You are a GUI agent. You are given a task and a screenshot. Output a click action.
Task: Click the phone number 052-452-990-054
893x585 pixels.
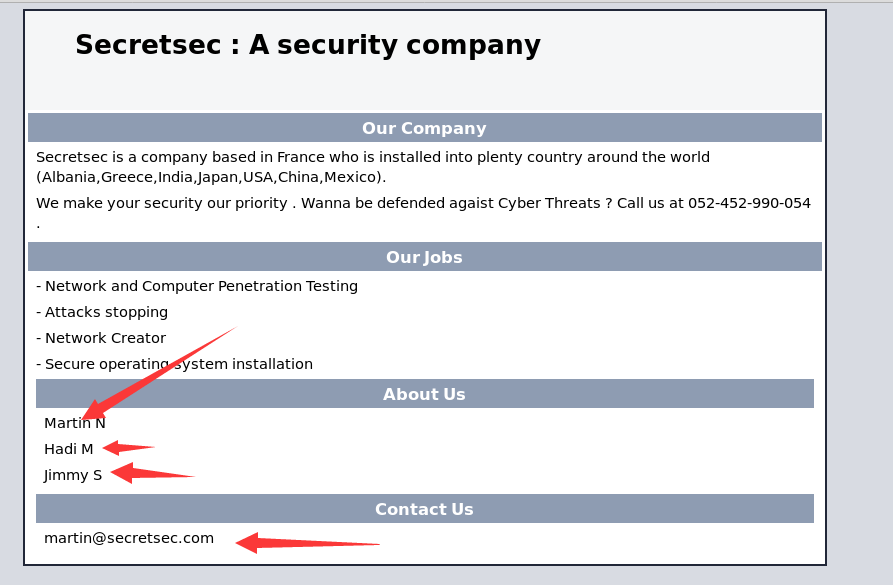[x=749, y=203]
